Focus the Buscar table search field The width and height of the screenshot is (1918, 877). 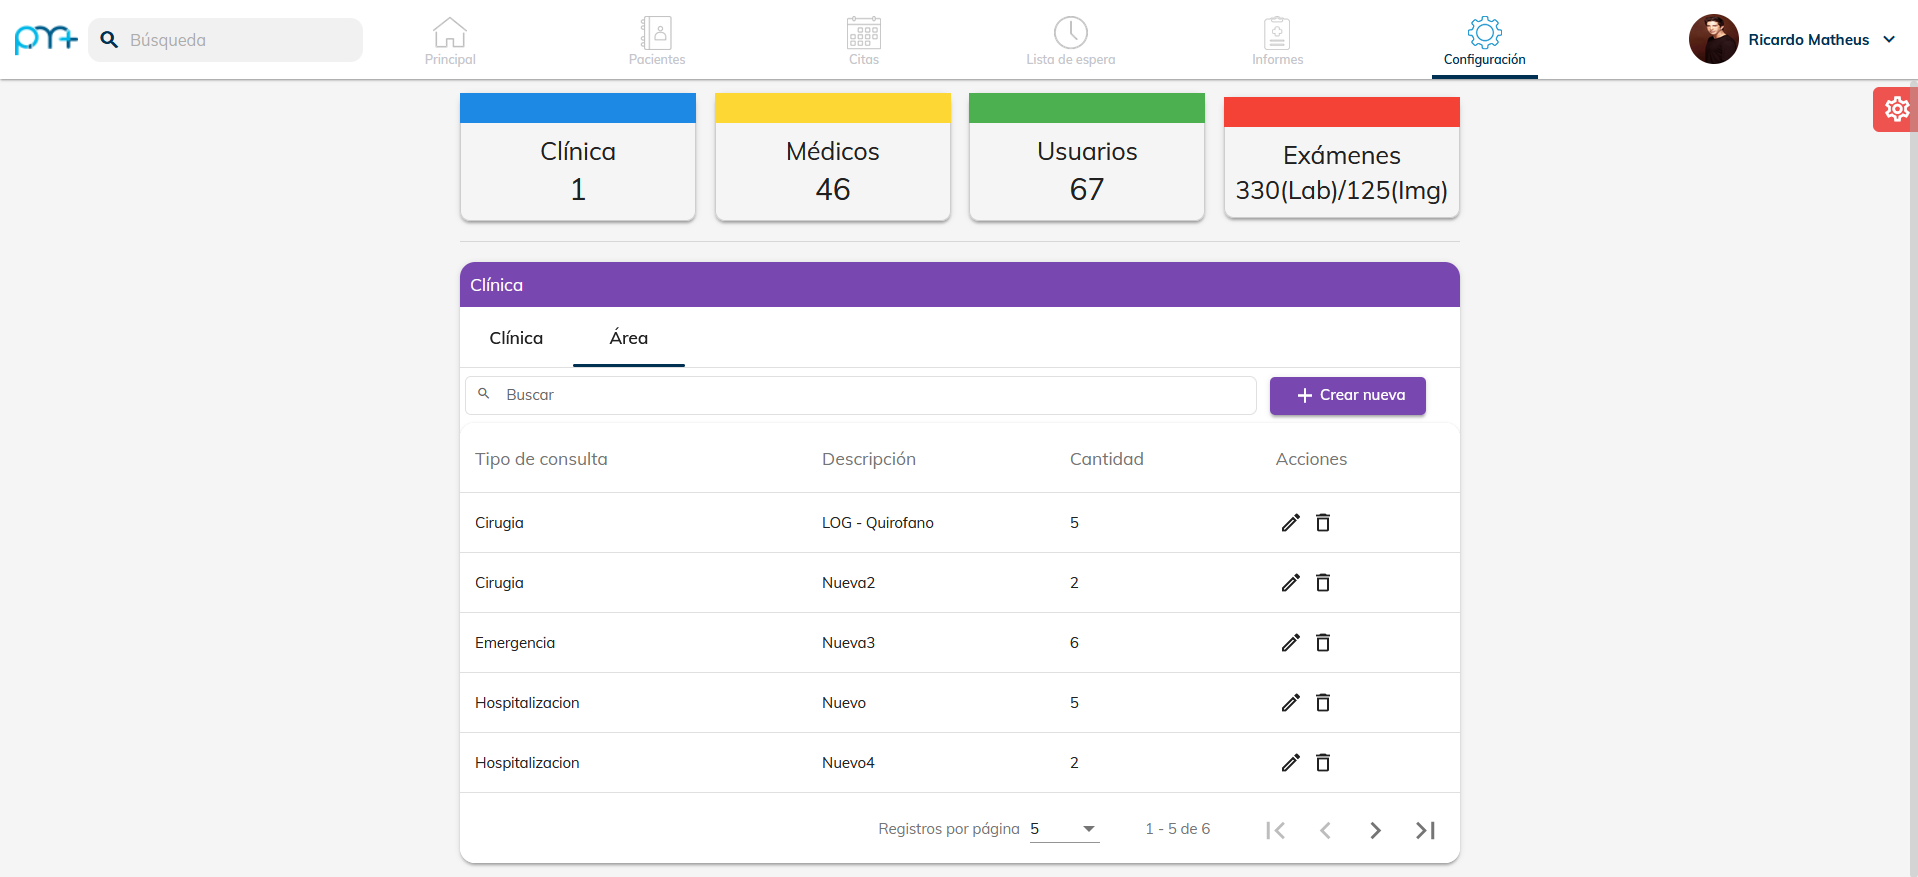tap(861, 395)
